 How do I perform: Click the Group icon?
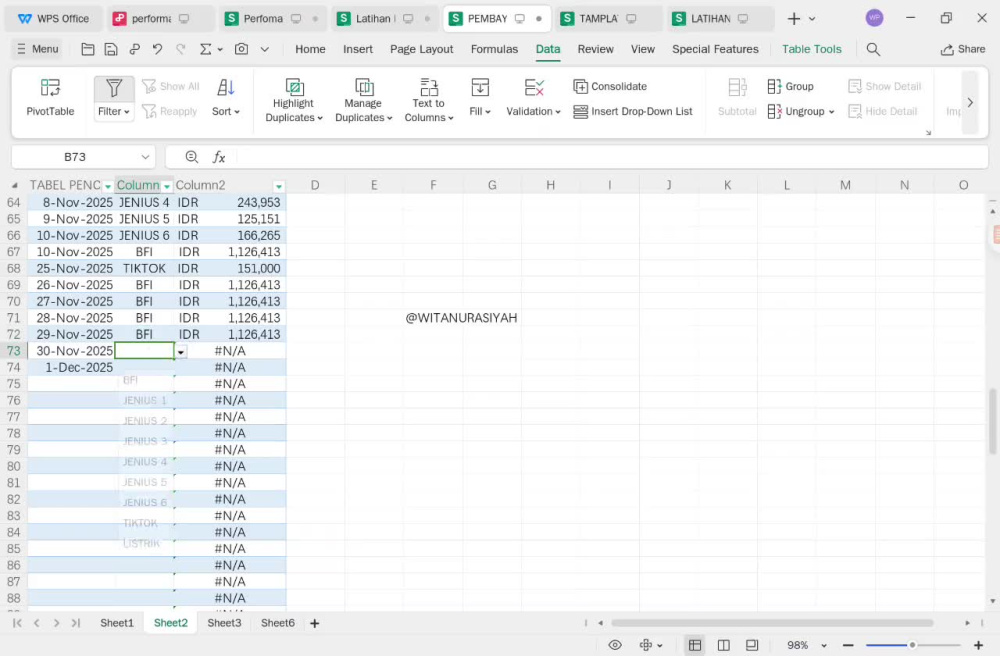(x=774, y=86)
